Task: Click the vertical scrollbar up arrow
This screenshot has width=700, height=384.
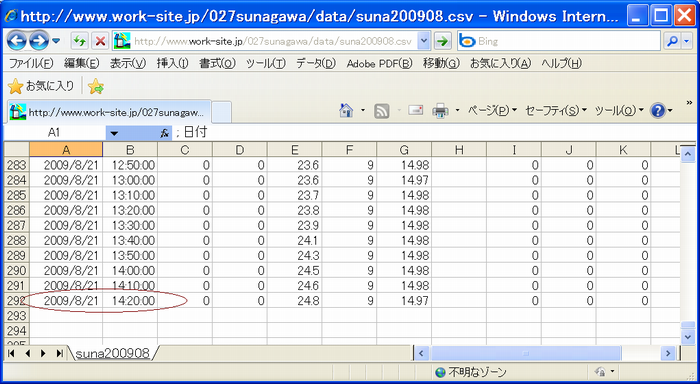Action: [688, 154]
